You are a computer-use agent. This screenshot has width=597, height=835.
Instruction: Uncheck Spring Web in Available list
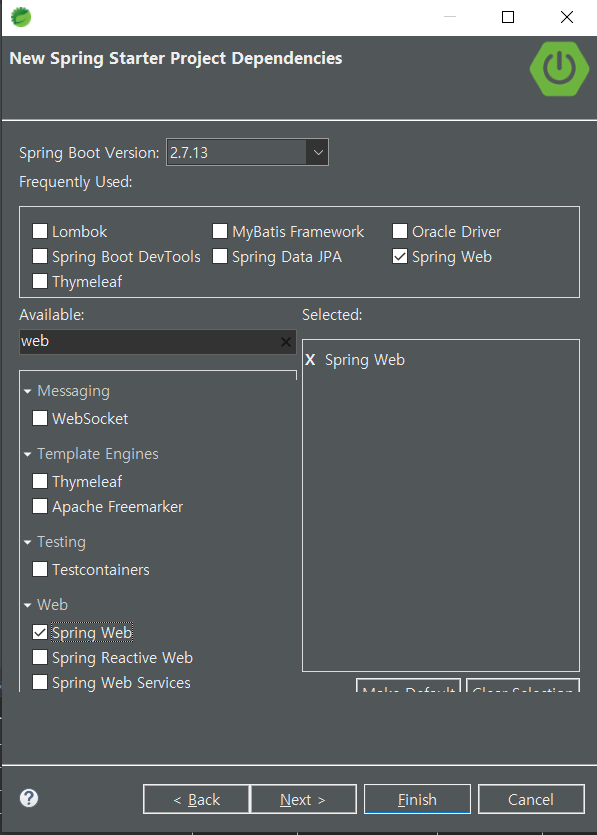click(x=40, y=632)
